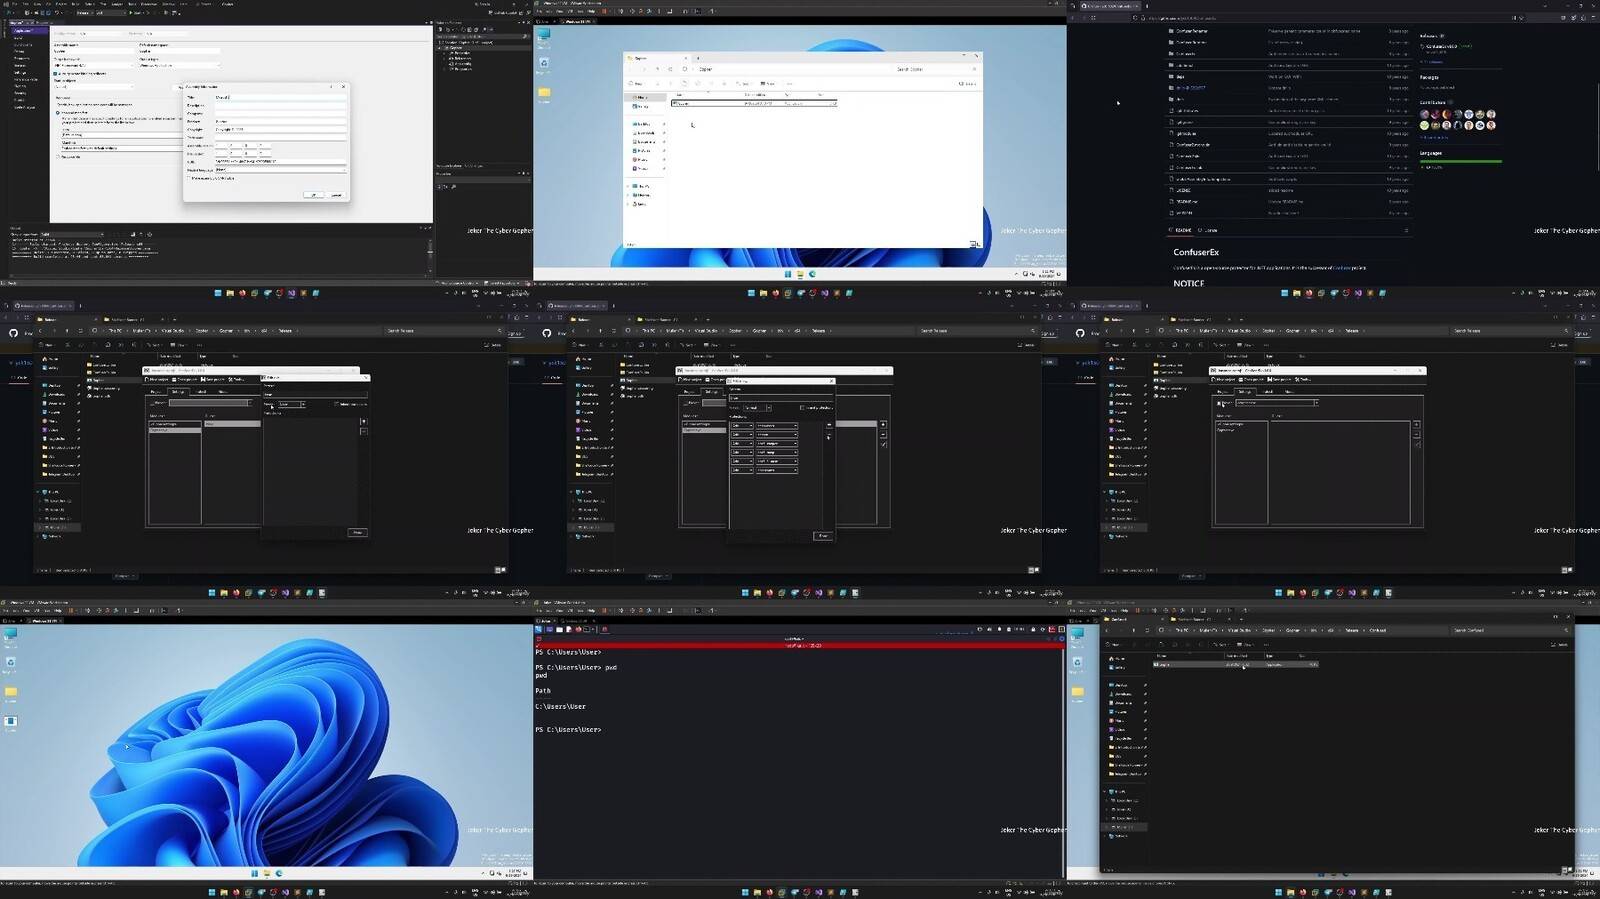Click Title field in Assembly Information dialog
Viewport: 1600px width, 899px height.
[x=280, y=97]
